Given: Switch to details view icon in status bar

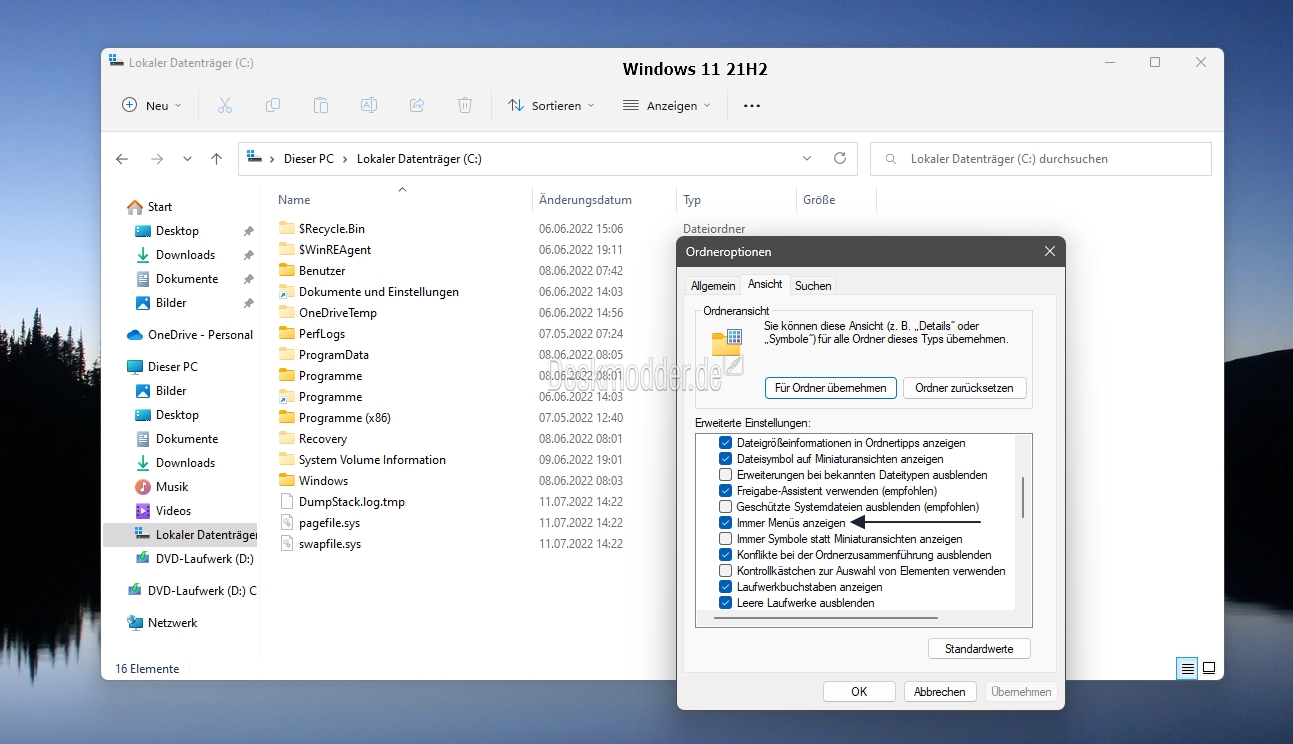Looking at the screenshot, I should click(x=1187, y=668).
